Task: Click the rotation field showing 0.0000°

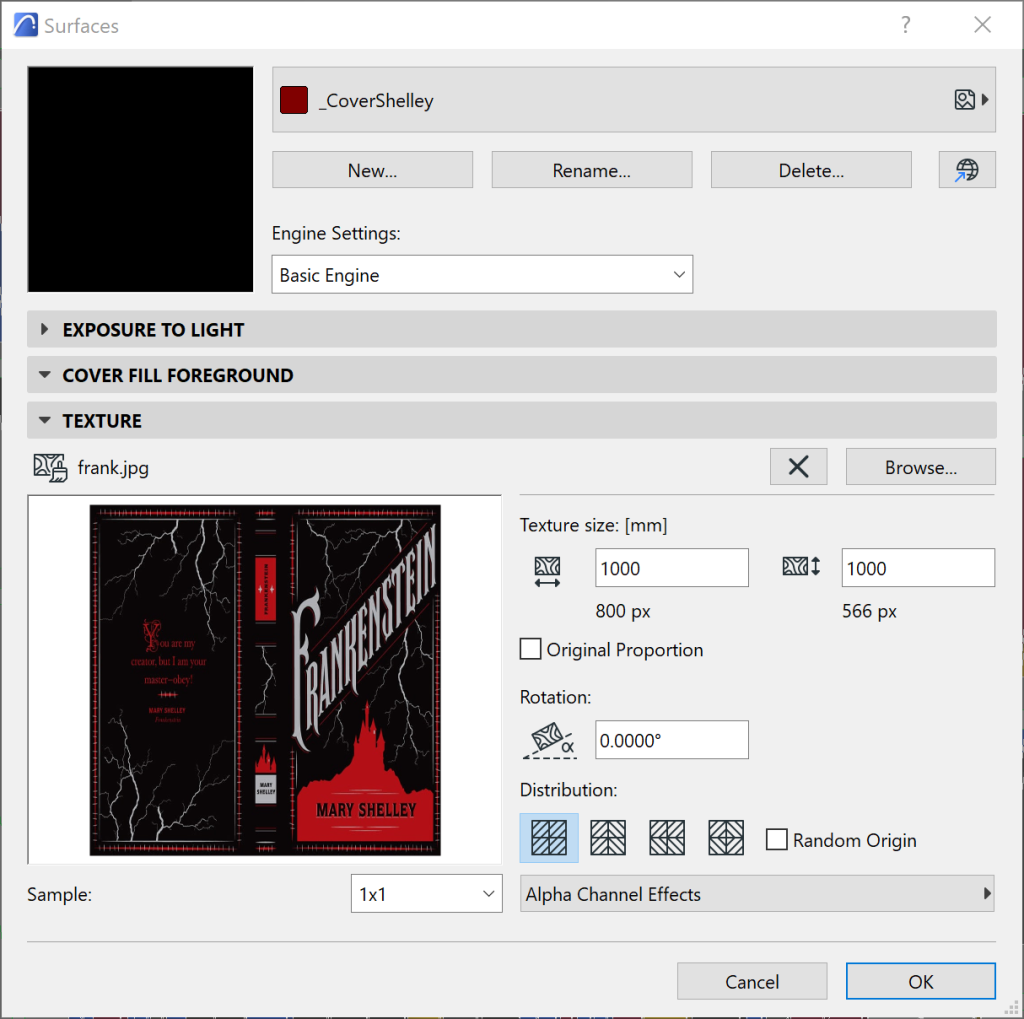Action: coord(671,740)
